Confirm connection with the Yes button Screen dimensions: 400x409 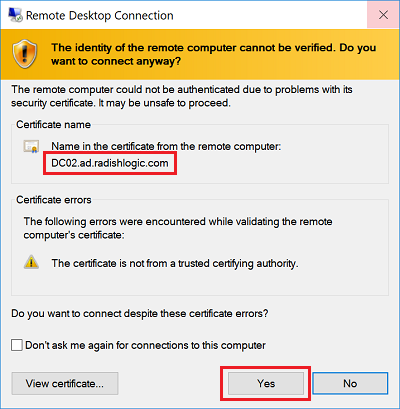(266, 383)
